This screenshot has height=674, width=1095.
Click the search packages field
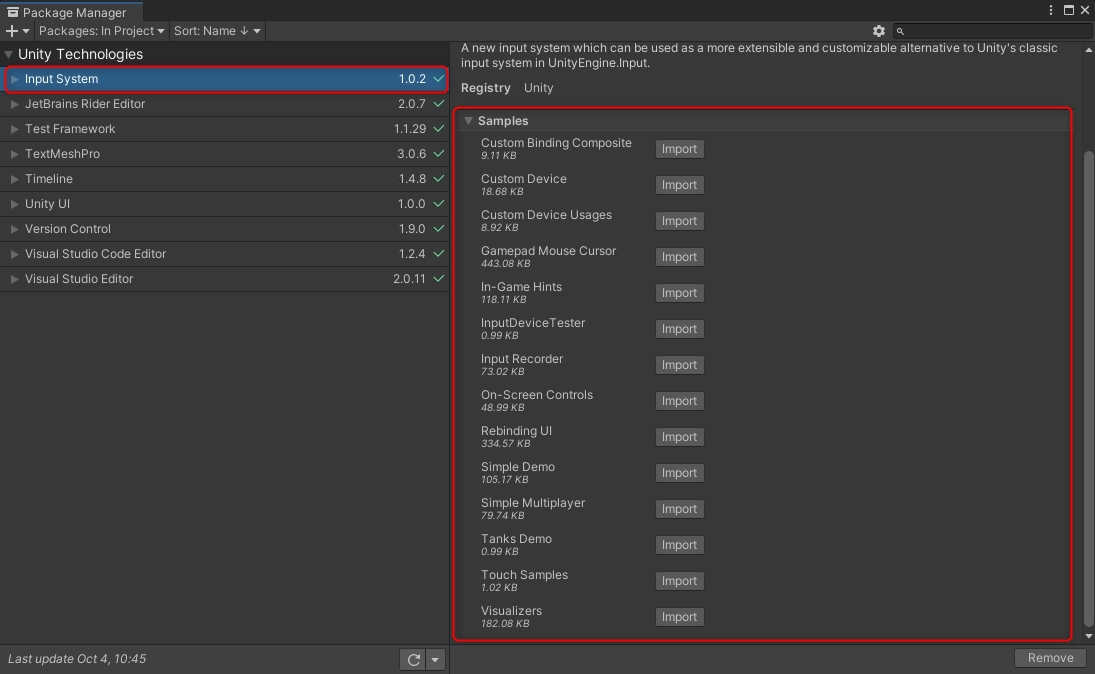tap(992, 31)
